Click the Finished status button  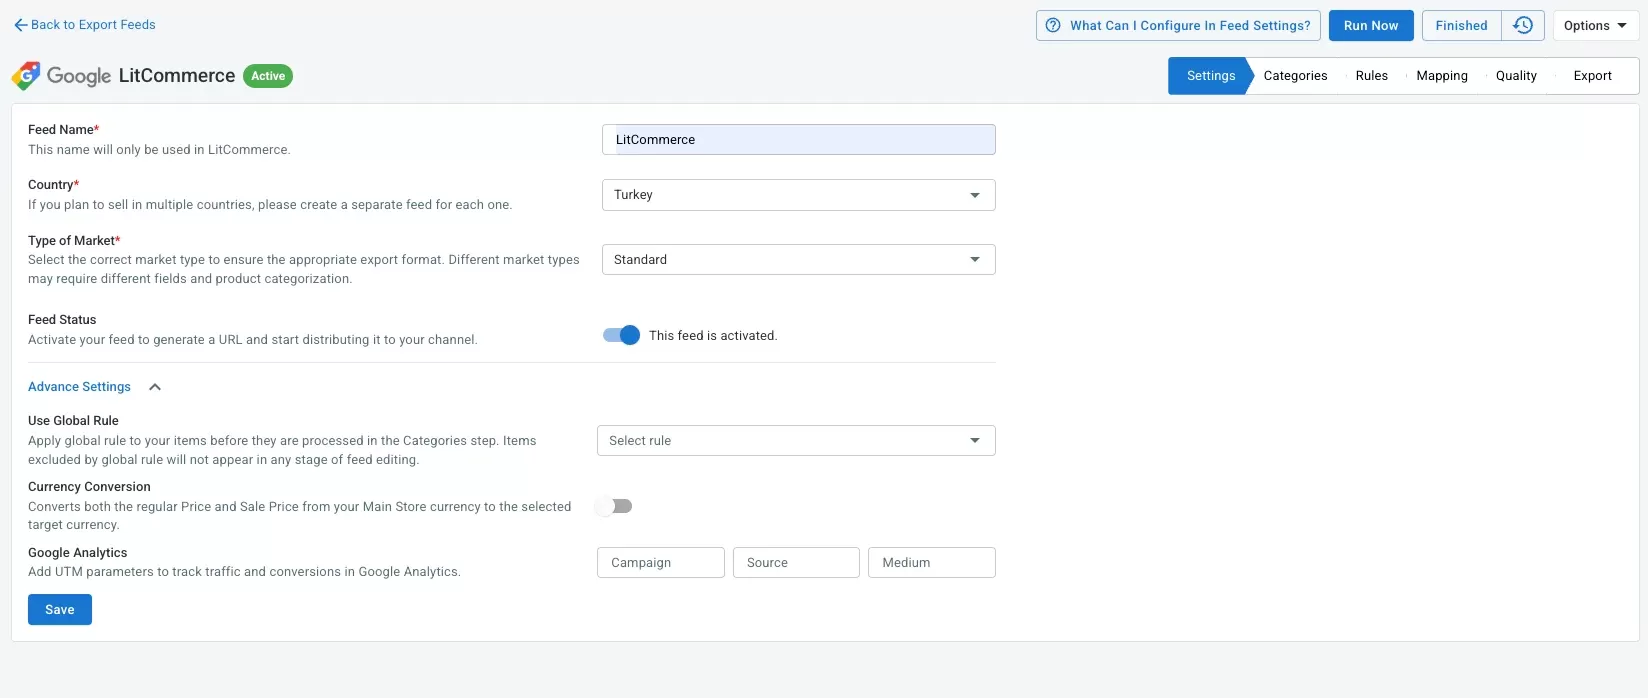tap(1461, 26)
